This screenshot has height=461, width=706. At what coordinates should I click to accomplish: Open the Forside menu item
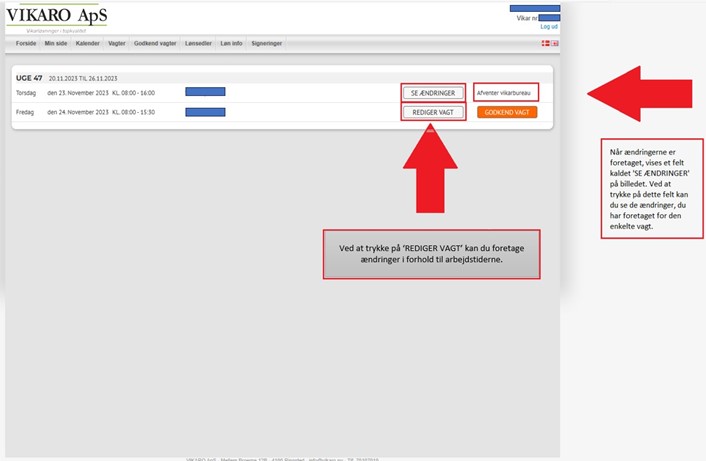[26, 44]
